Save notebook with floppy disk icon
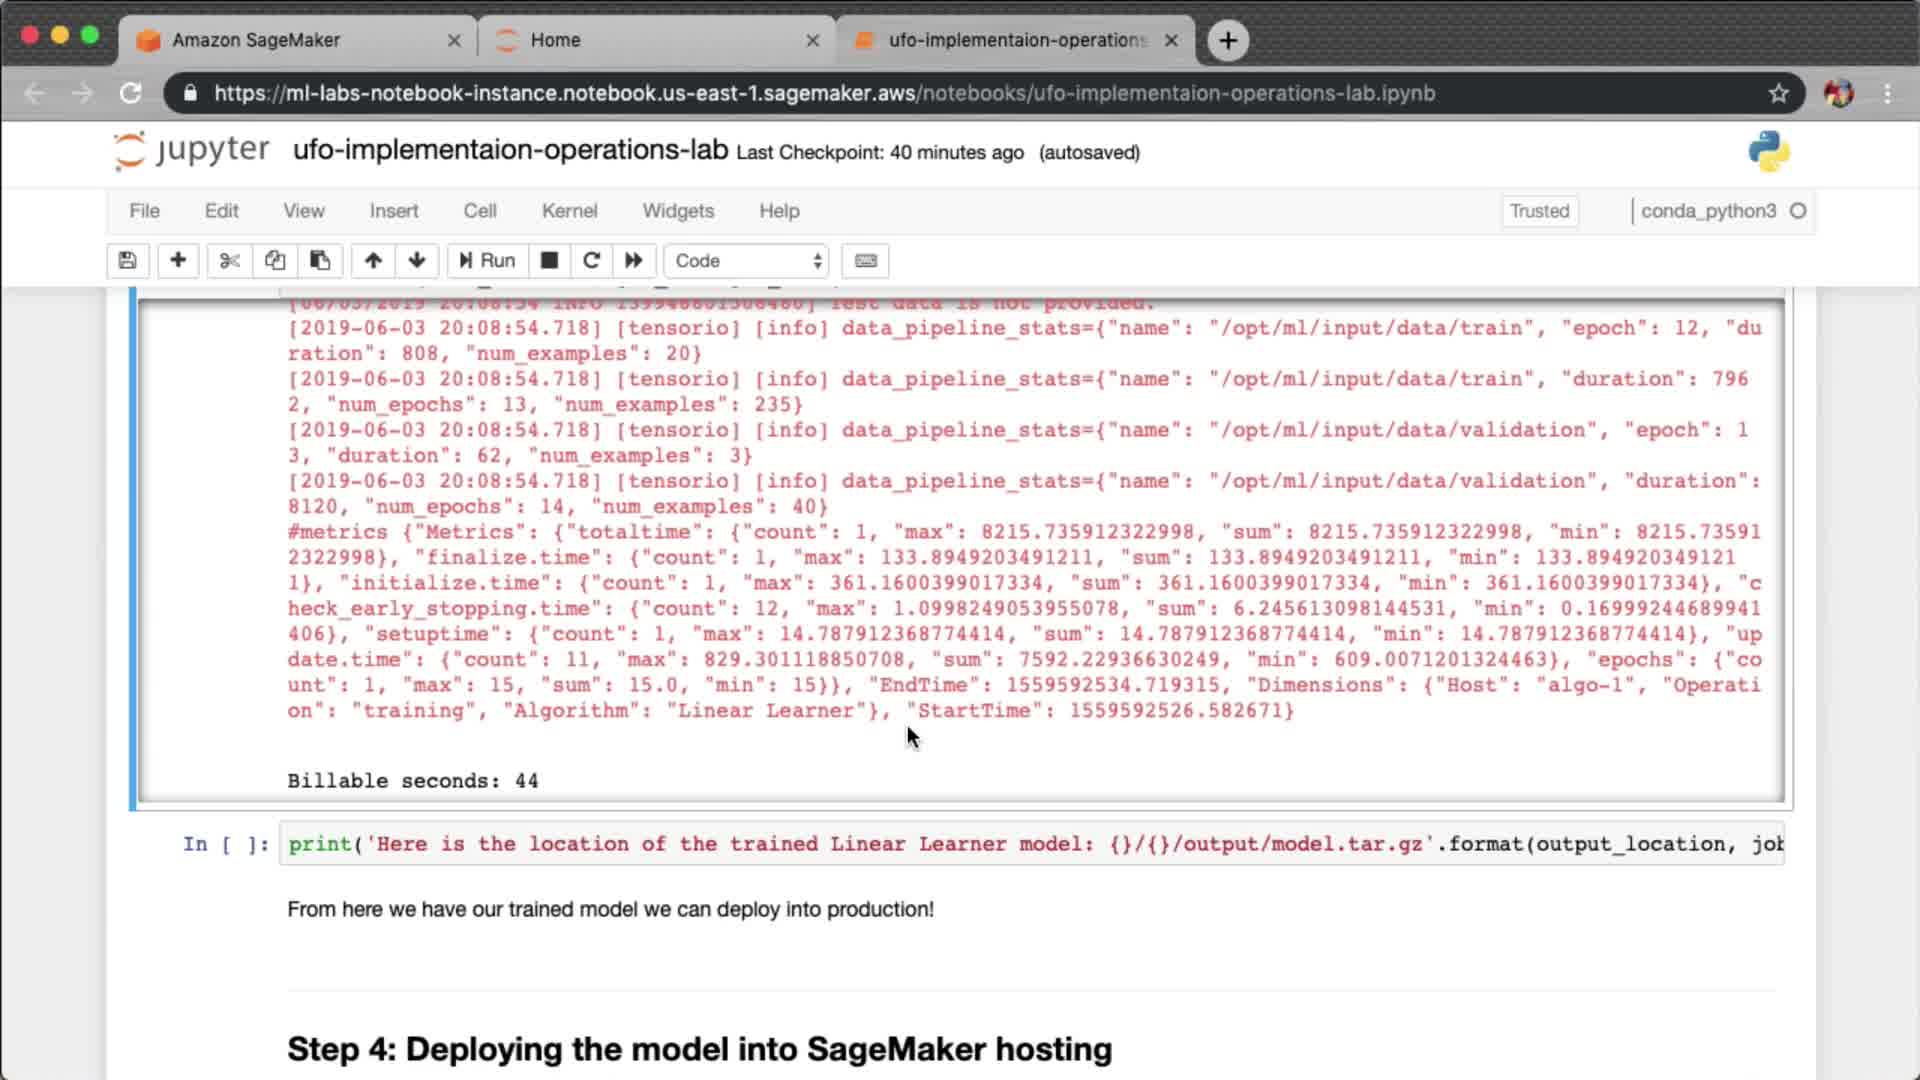 coord(127,261)
